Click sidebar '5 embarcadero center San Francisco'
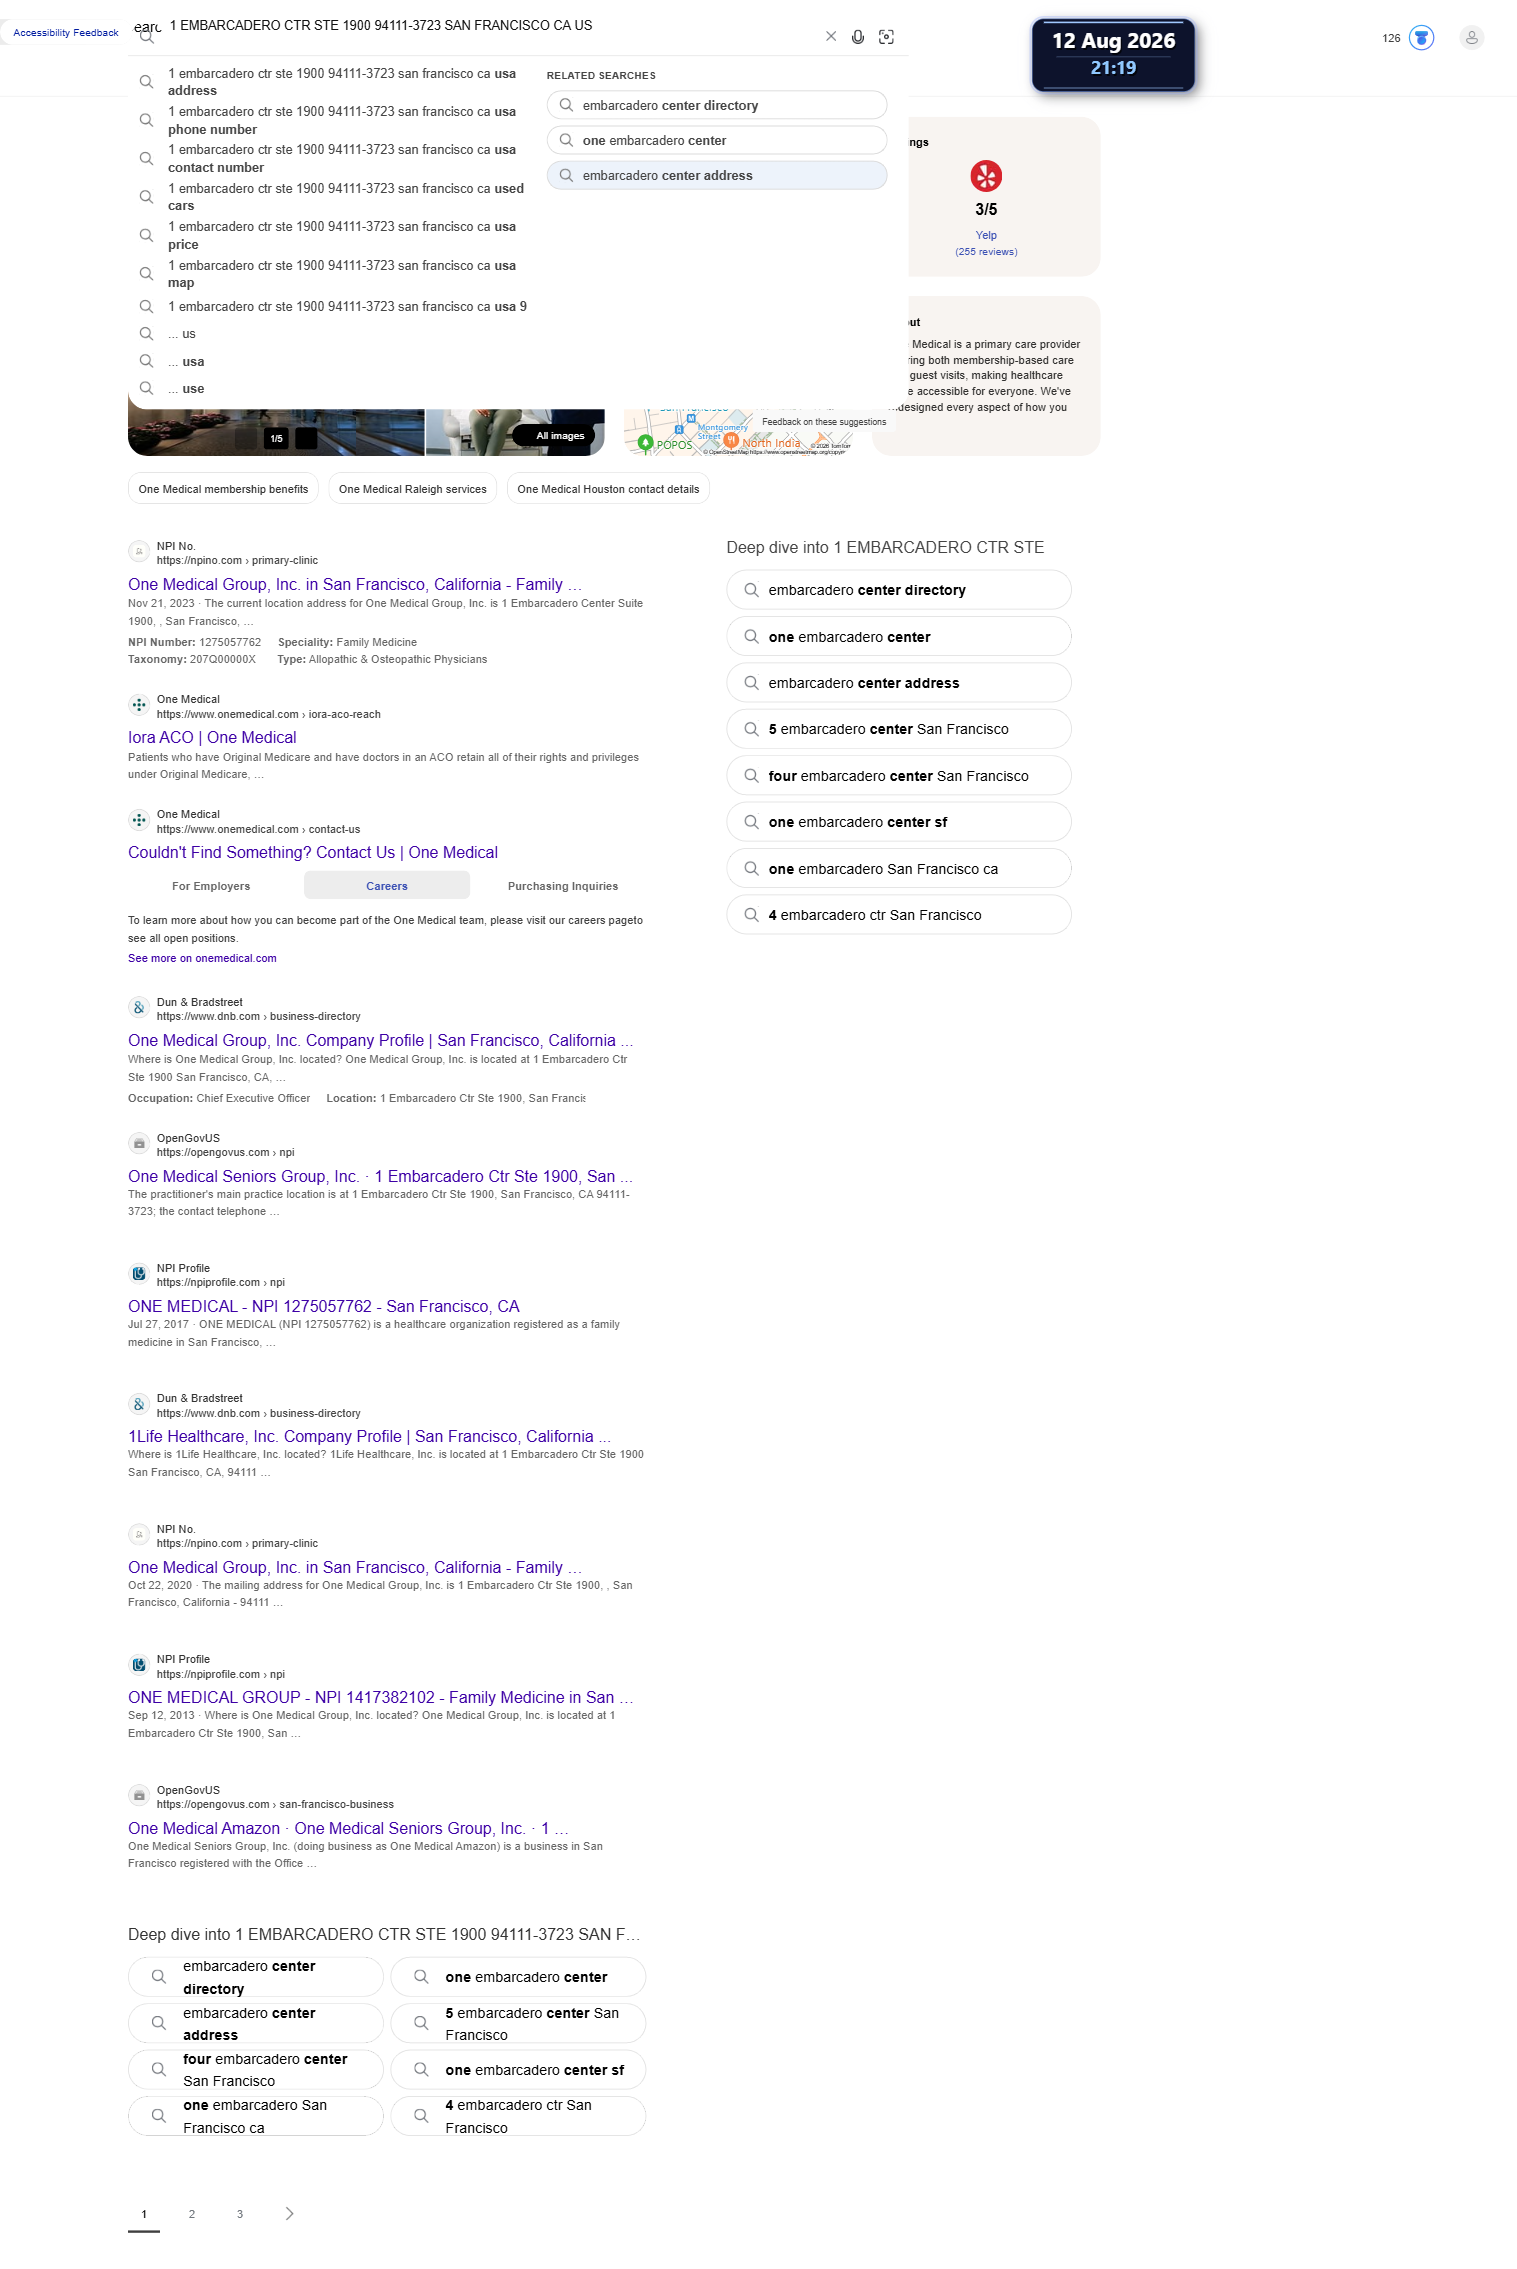The image size is (1517, 2269). click(x=899, y=729)
